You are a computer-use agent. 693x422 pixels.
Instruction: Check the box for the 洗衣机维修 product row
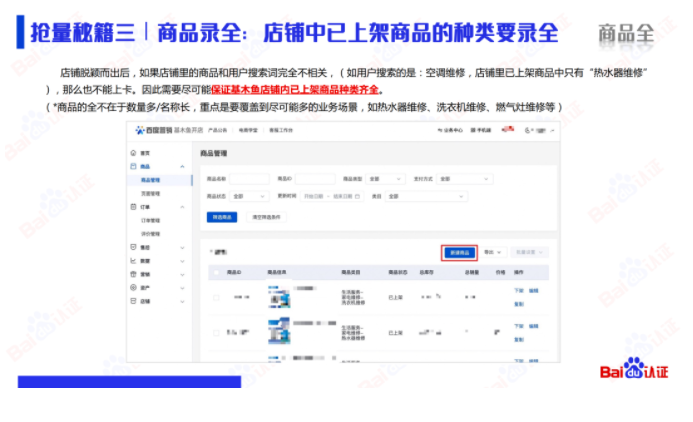(216, 297)
